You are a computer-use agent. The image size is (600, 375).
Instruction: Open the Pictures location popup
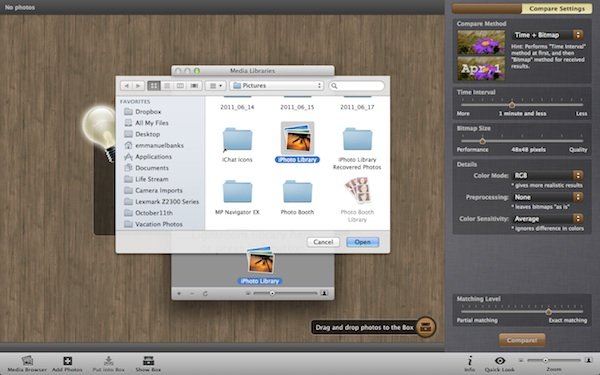pyautogui.click(x=277, y=86)
